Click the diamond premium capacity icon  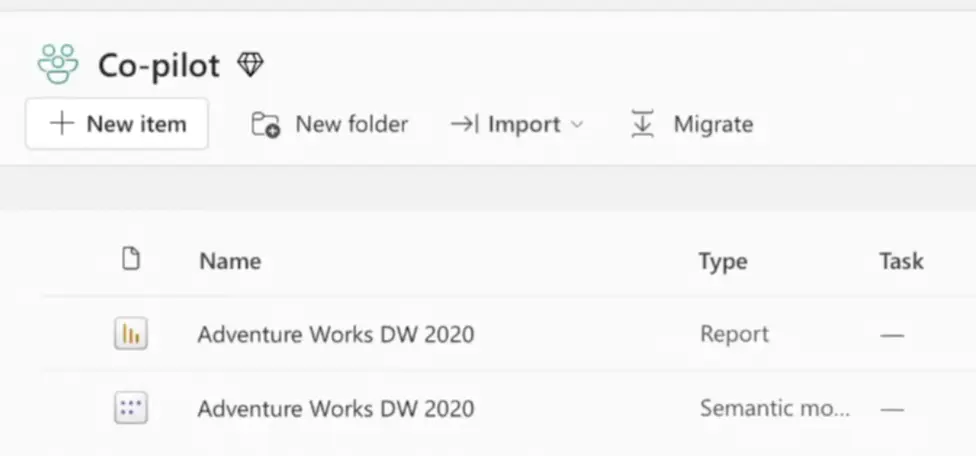pyautogui.click(x=250, y=66)
